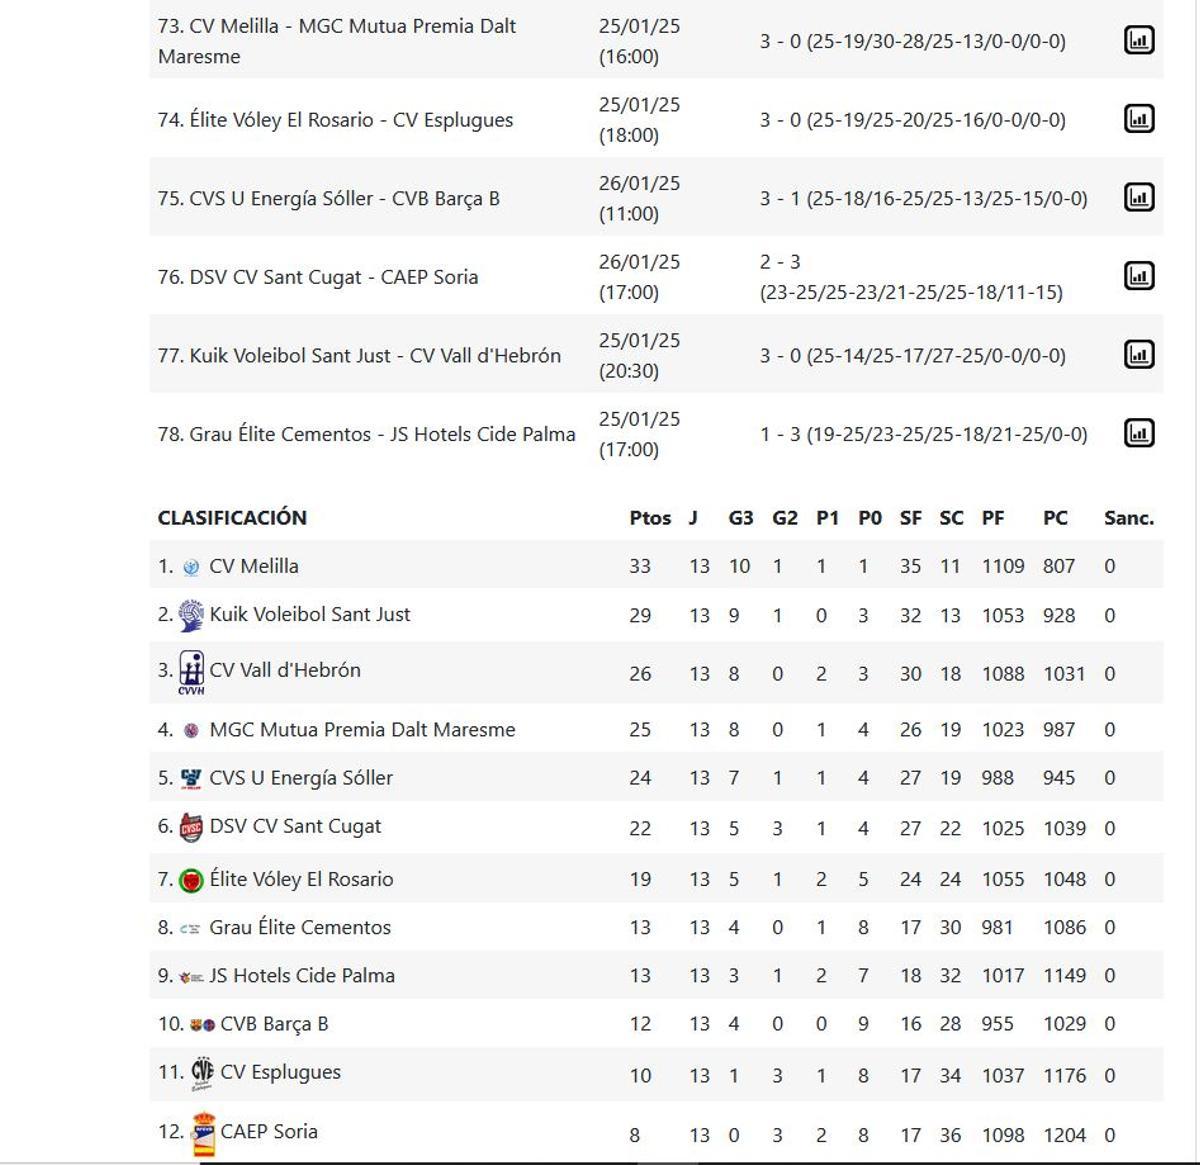1200x1165 pixels.
Task: Click the MGC Mutua Premia Dalt Maresme logo
Action: pyautogui.click(x=190, y=729)
